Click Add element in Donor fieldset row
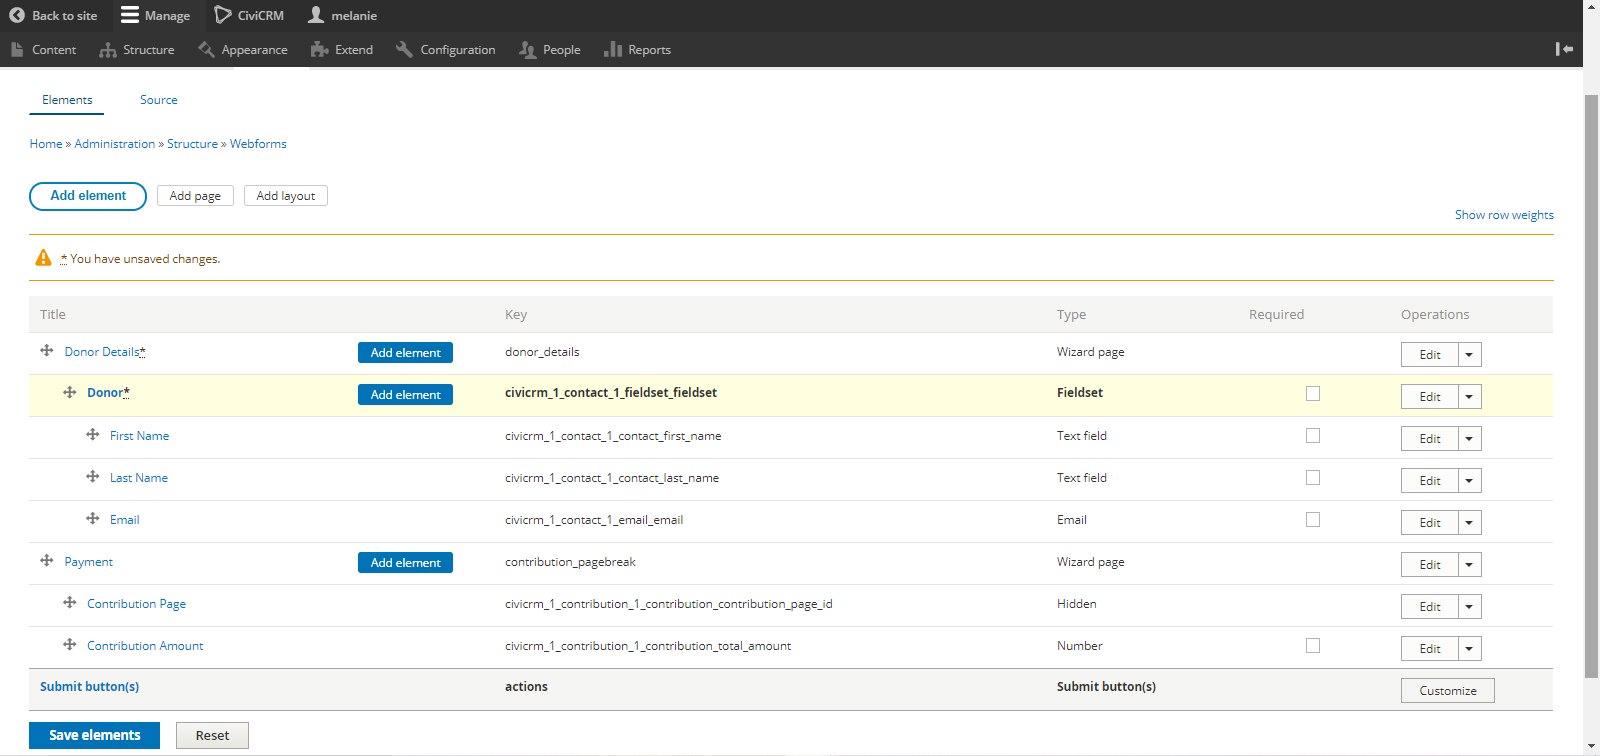The width and height of the screenshot is (1600, 756). [405, 395]
